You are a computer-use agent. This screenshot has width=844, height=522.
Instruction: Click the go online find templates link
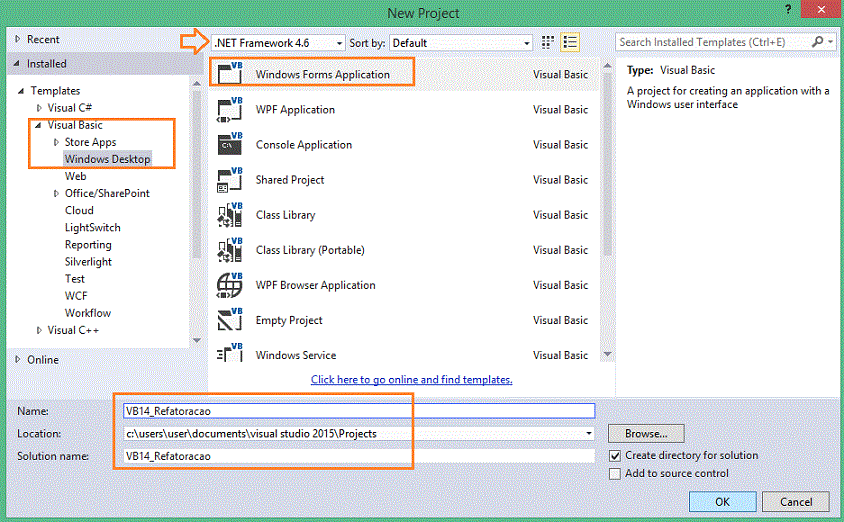tap(411, 379)
